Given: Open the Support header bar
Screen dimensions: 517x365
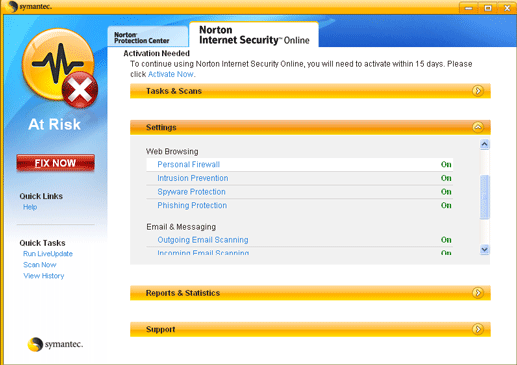Looking at the screenshot, I should pos(310,329).
